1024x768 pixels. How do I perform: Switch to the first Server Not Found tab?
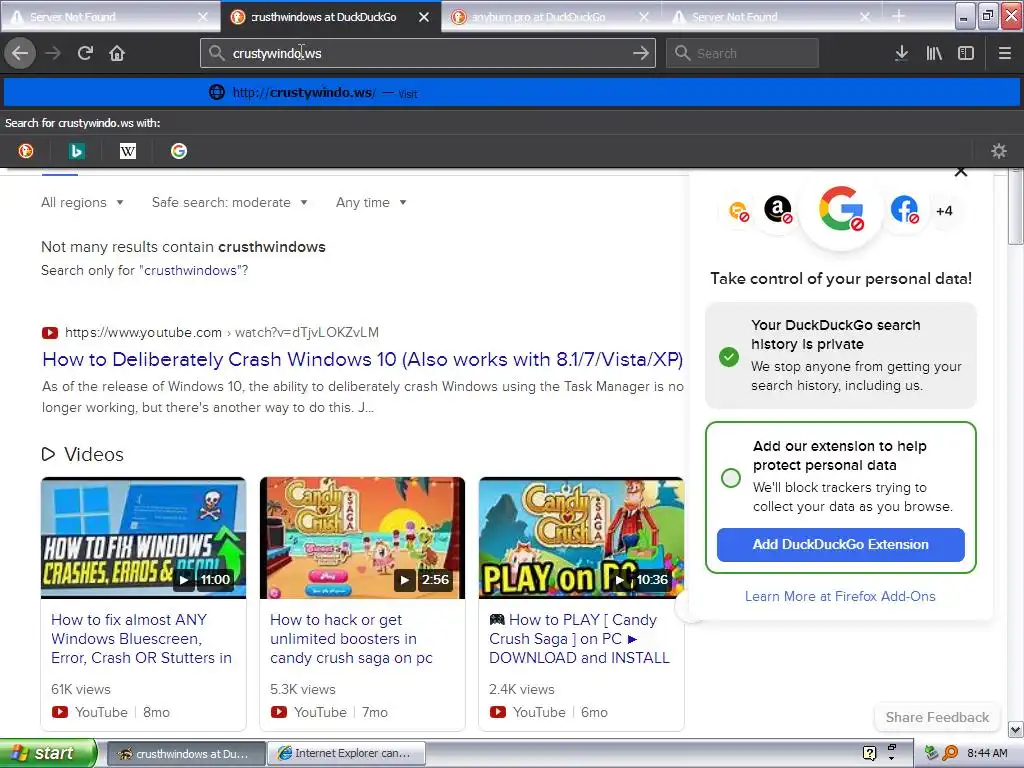110,17
